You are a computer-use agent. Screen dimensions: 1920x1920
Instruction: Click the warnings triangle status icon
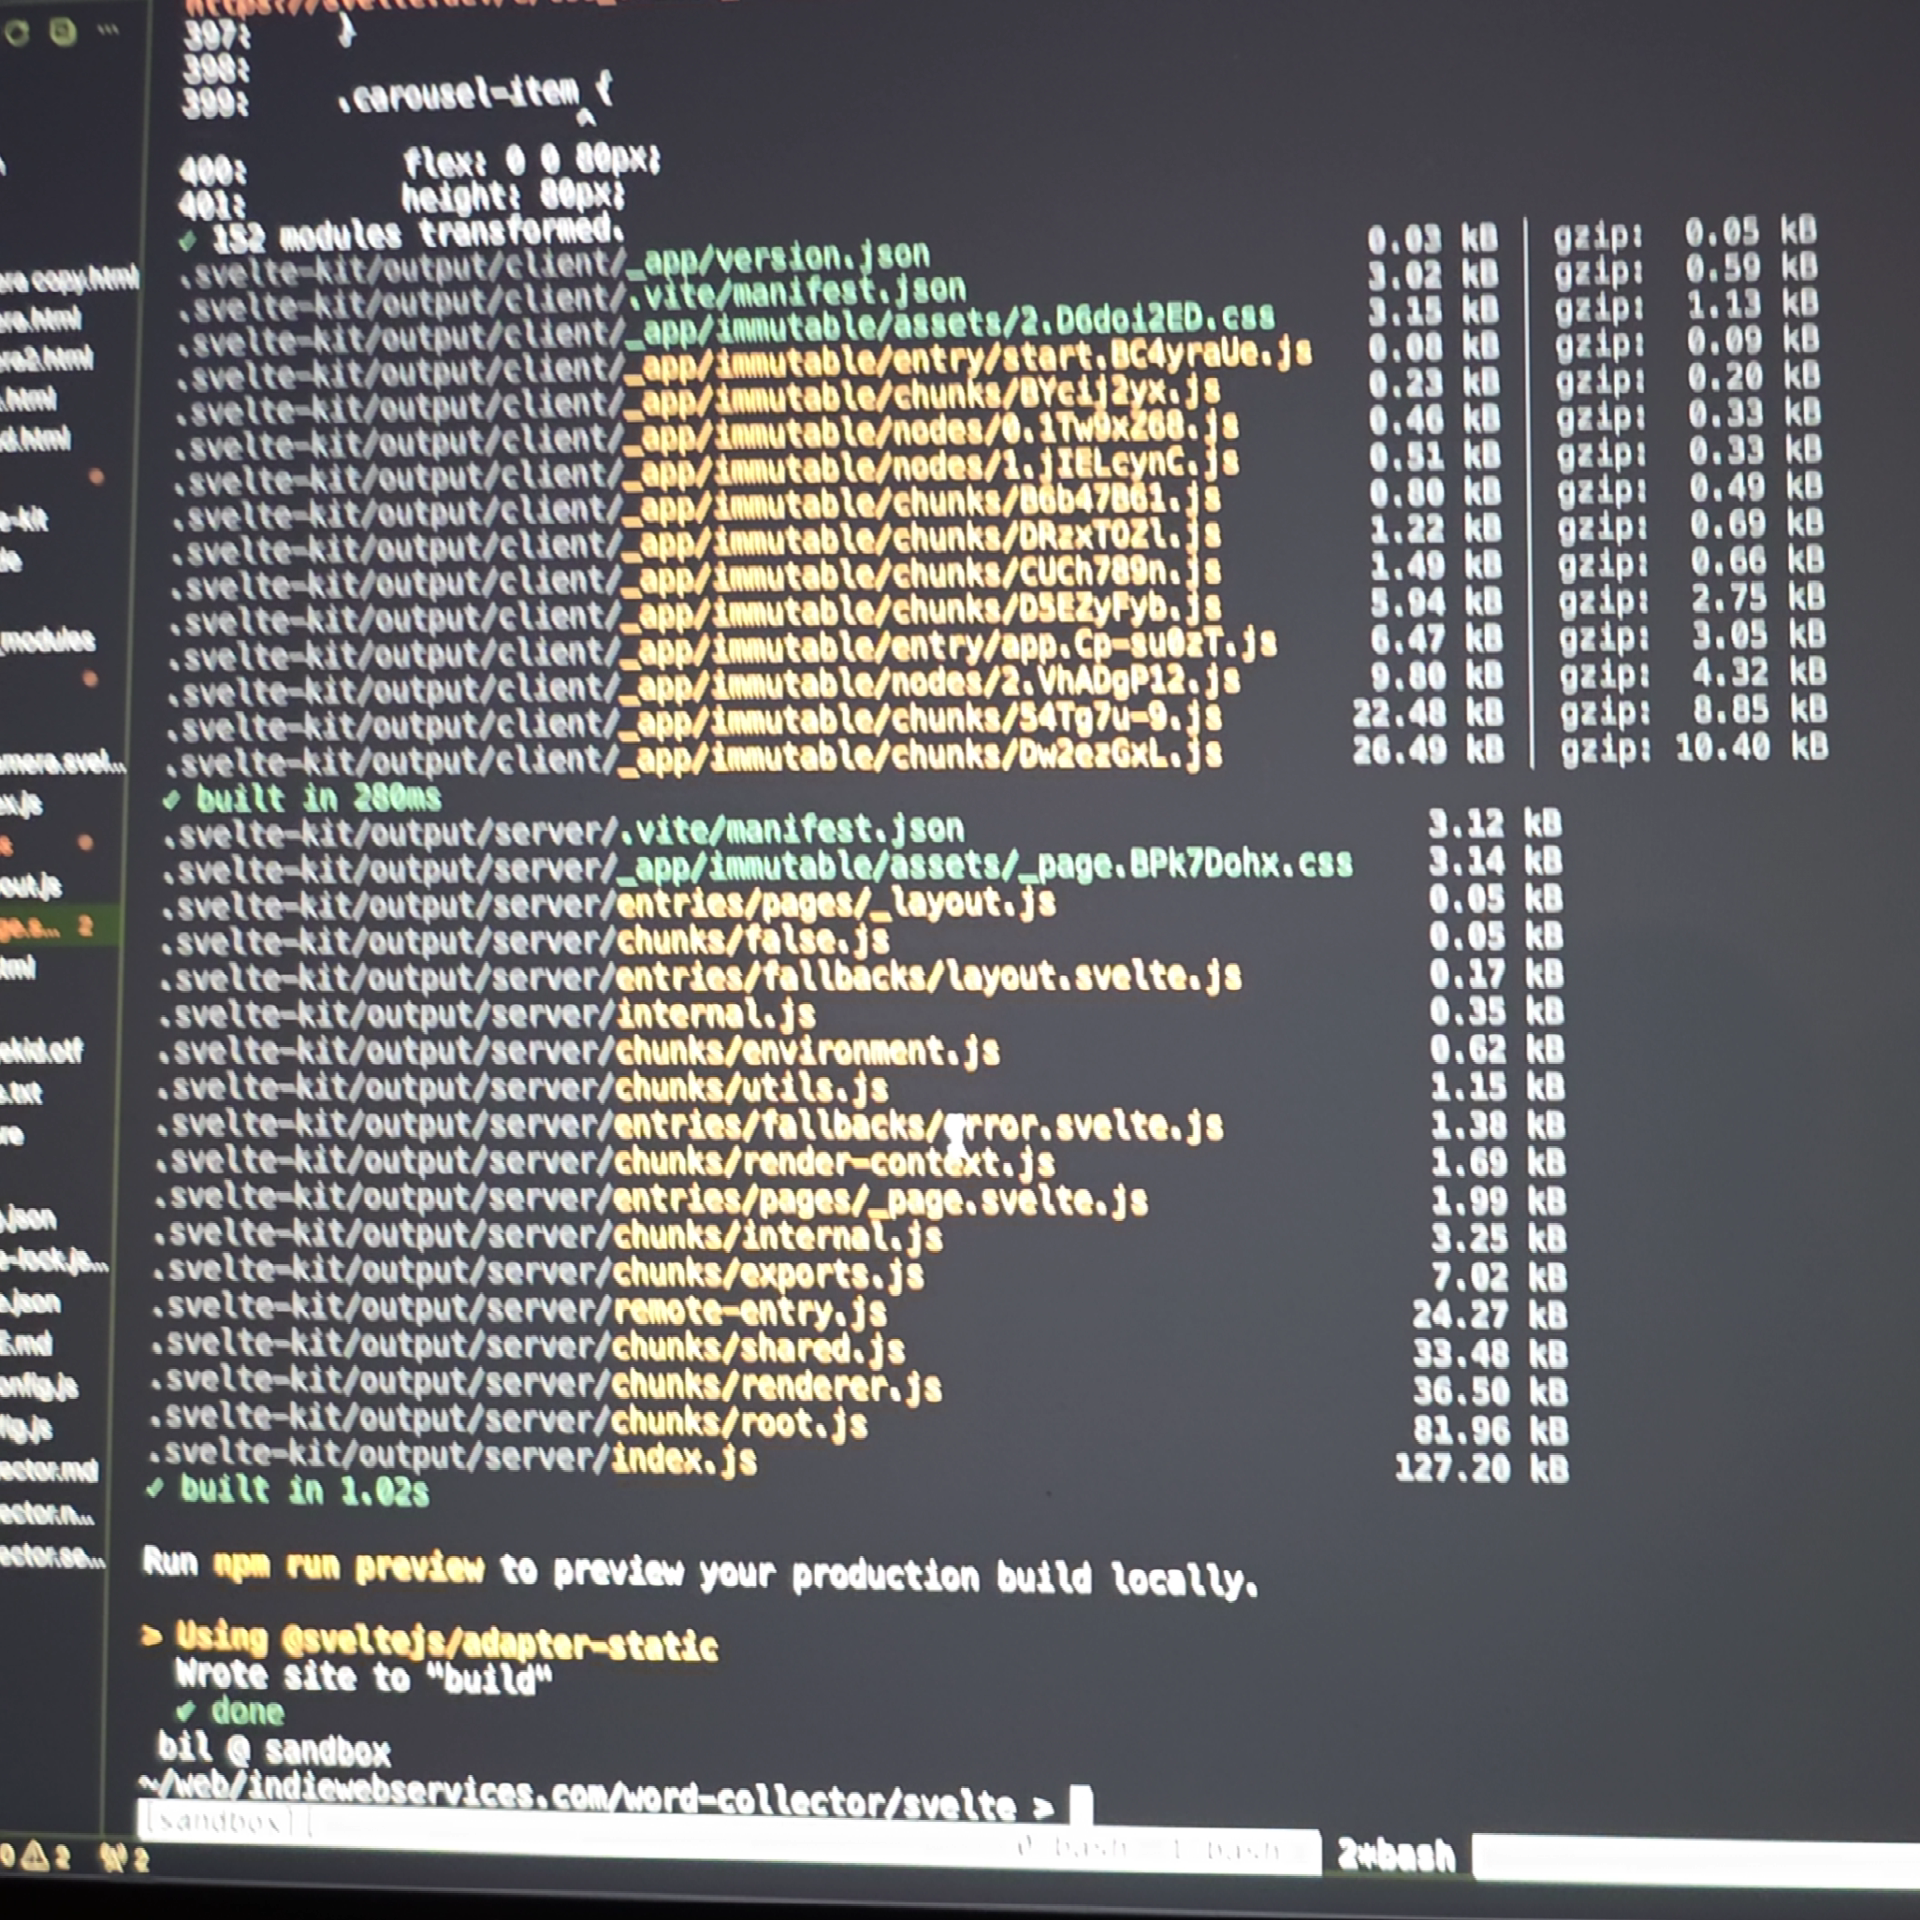click(36, 1856)
